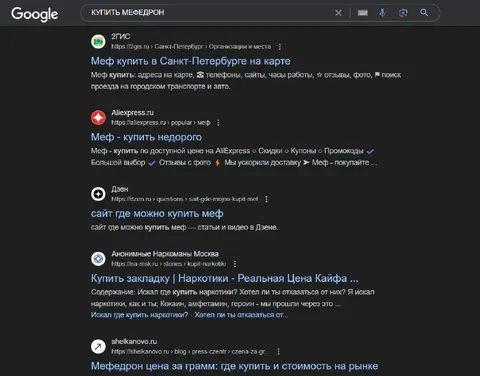Click the na-msk.ru › stories breadcrumb URL
This screenshot has height=376, width=480.
[169, 264]
